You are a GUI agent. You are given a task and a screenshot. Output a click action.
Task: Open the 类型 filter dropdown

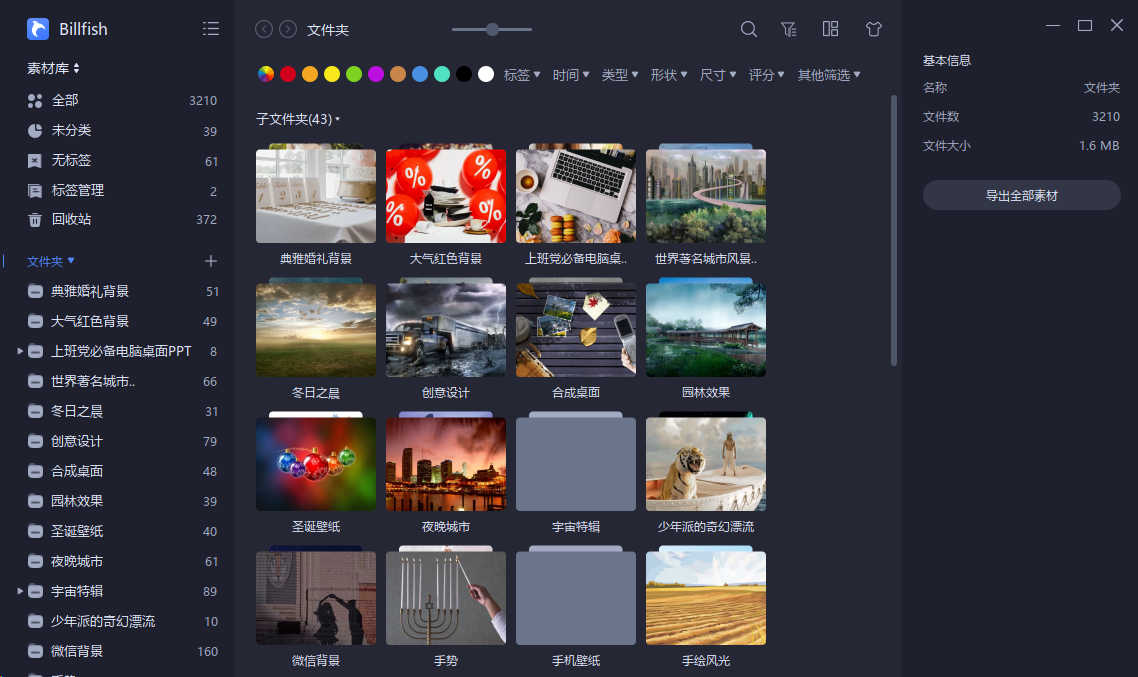pos(620,75)
